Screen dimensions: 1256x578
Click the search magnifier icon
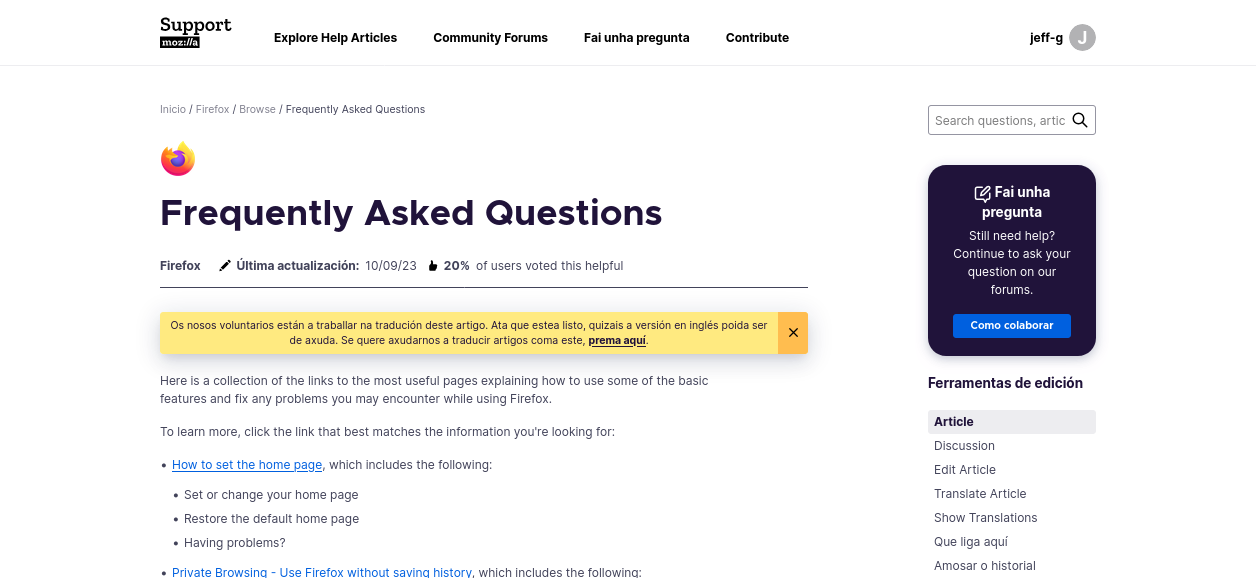tap(1080, 120)
